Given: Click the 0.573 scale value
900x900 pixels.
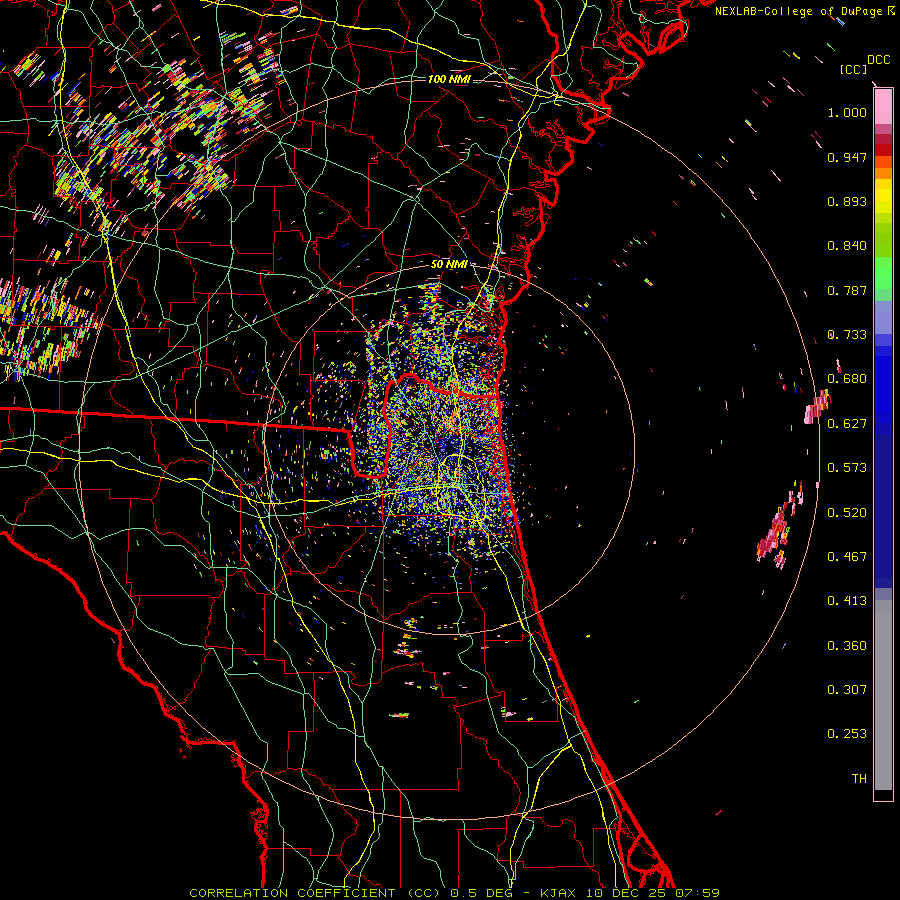Looking at the screenshot, I should tap(847, 468).
